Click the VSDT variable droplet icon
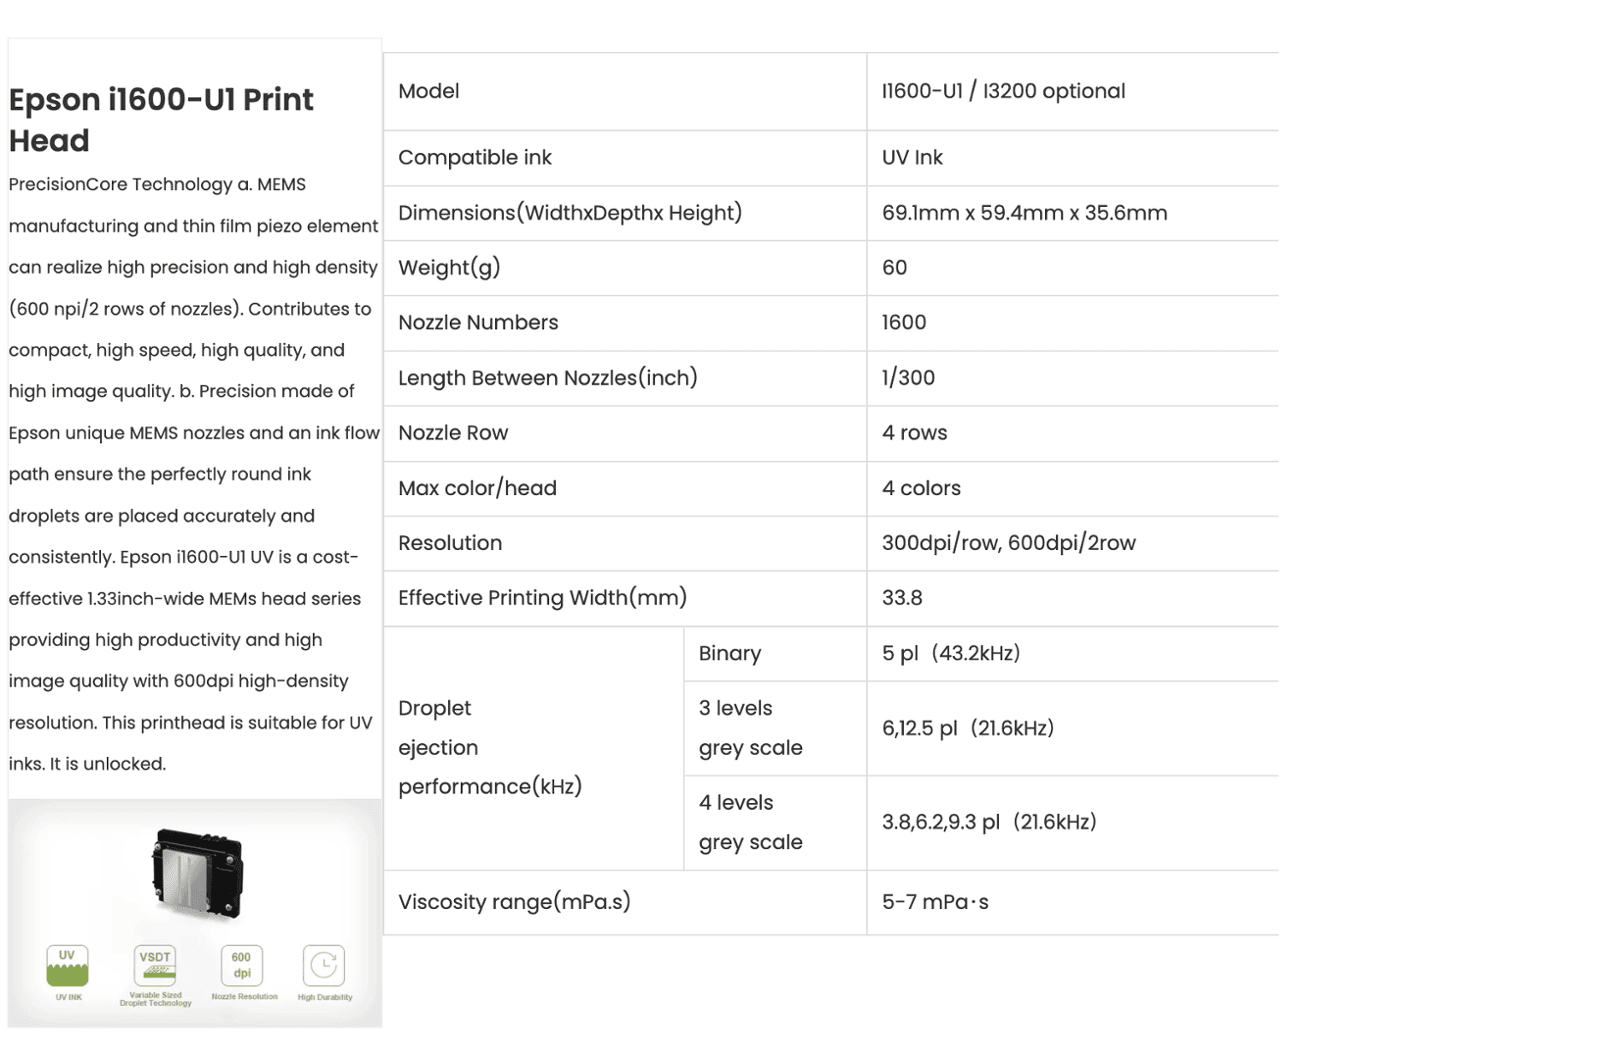The width and height of the screenshot is (1600, 1051). click(155, 966)
